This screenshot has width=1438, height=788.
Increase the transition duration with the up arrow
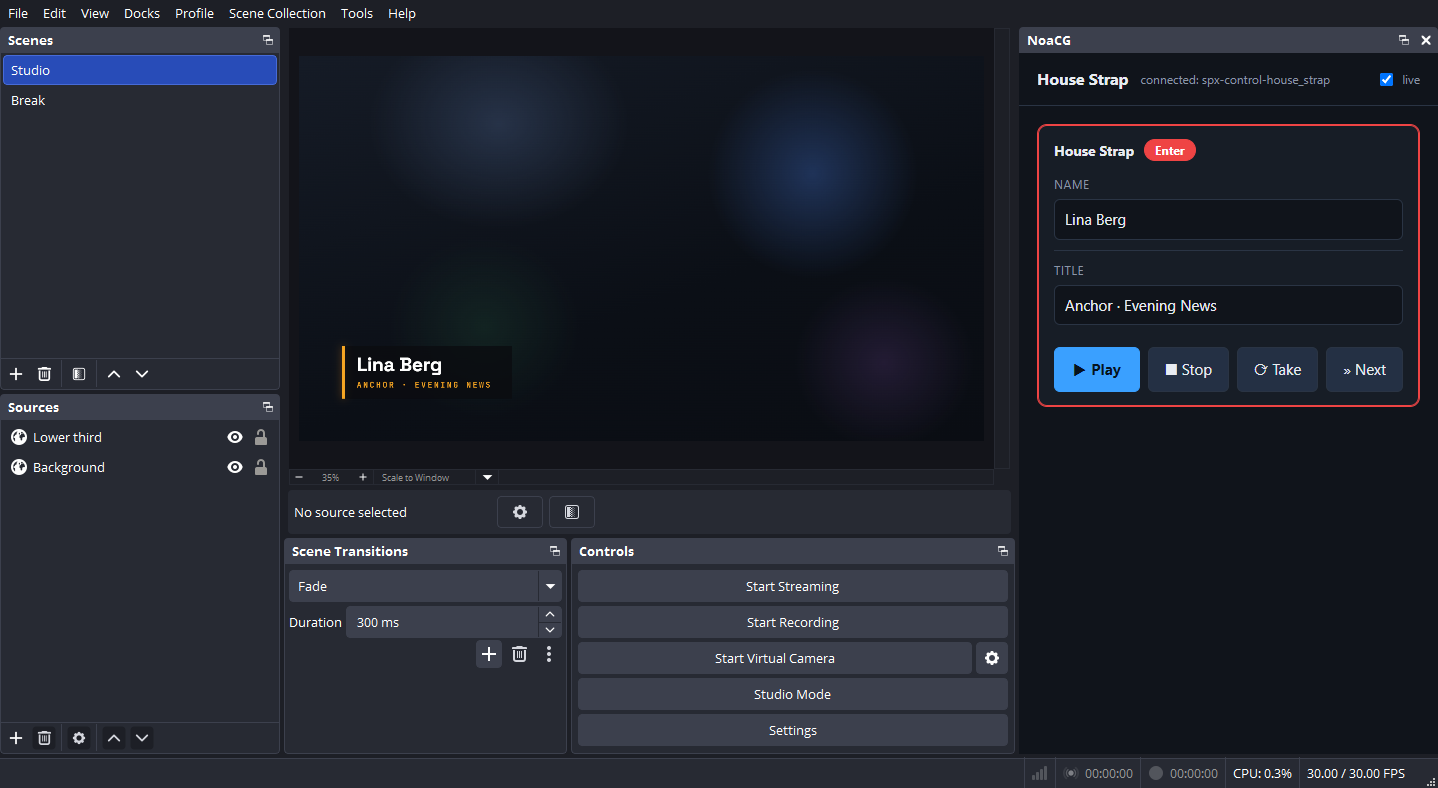pyautogui.click(x=550, y=614)
